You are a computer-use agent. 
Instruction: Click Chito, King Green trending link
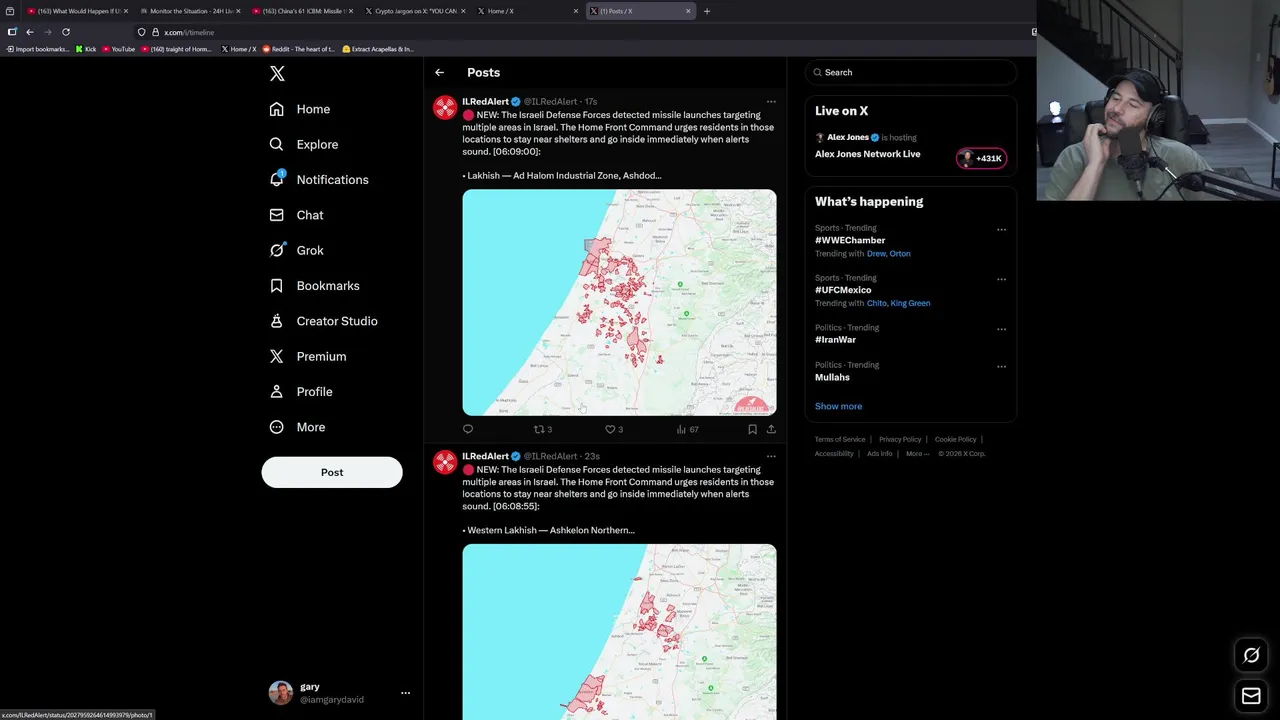pos(898,303)
